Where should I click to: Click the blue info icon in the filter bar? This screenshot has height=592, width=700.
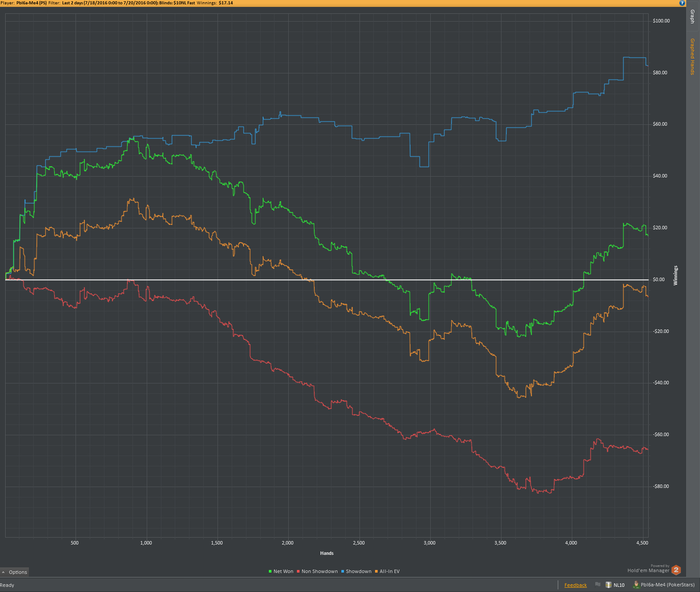pos(682,3)
